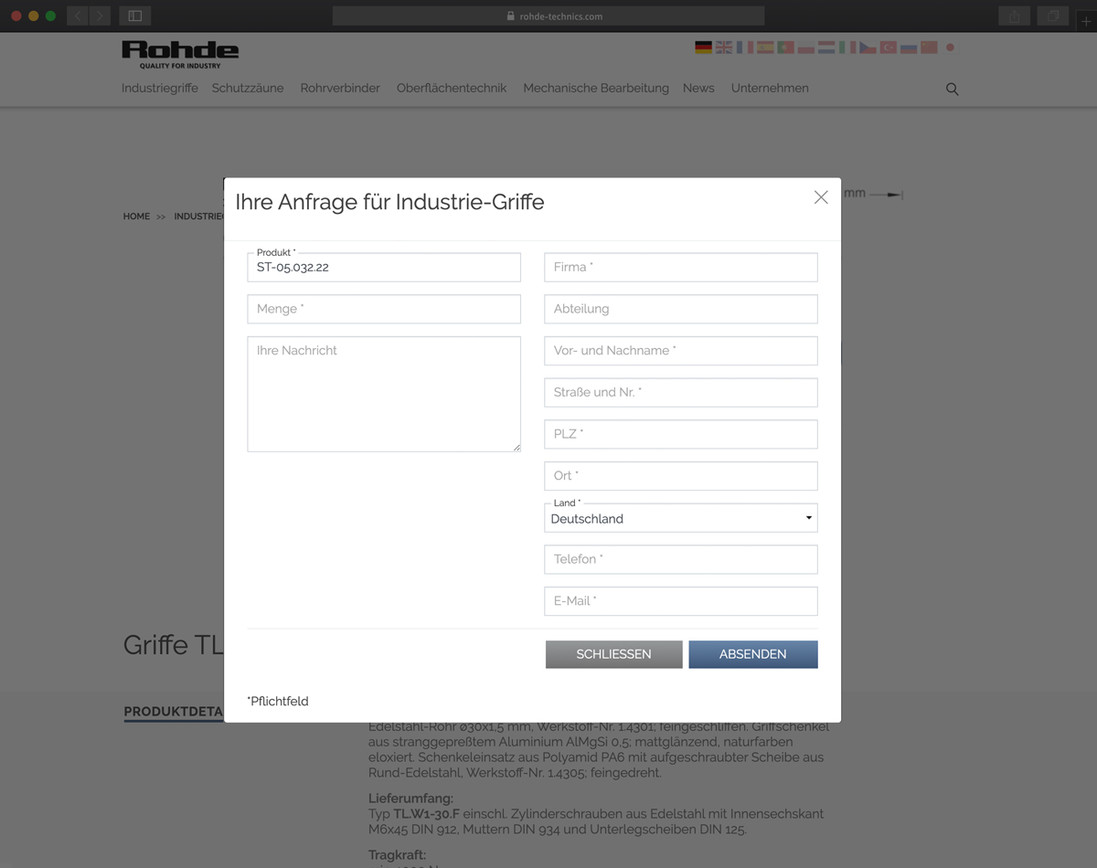Open the Land country dropdown
The height and width of the screenshot is (868, 1097).
coord(681,518)
